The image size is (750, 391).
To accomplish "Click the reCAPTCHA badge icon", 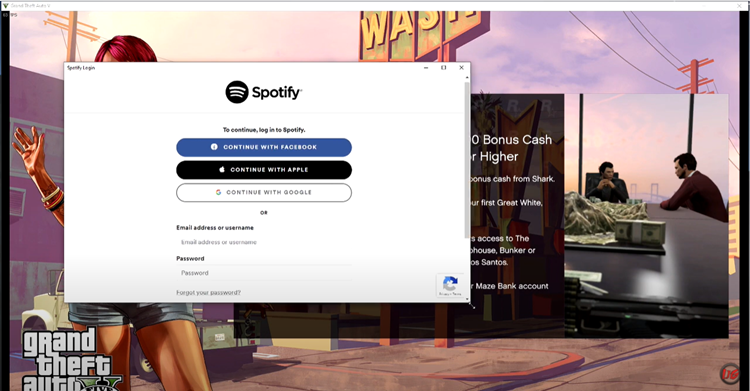I will click(450, 285).
